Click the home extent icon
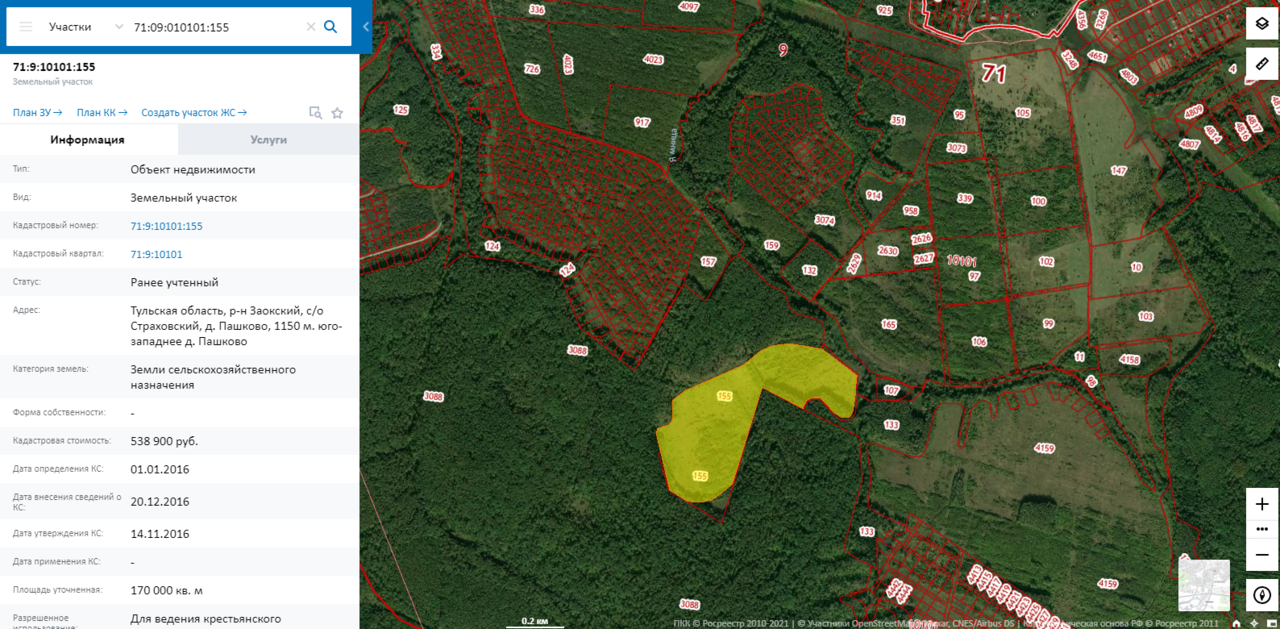The height and width of the screenshot is (629, 1280). point(1237,623)
